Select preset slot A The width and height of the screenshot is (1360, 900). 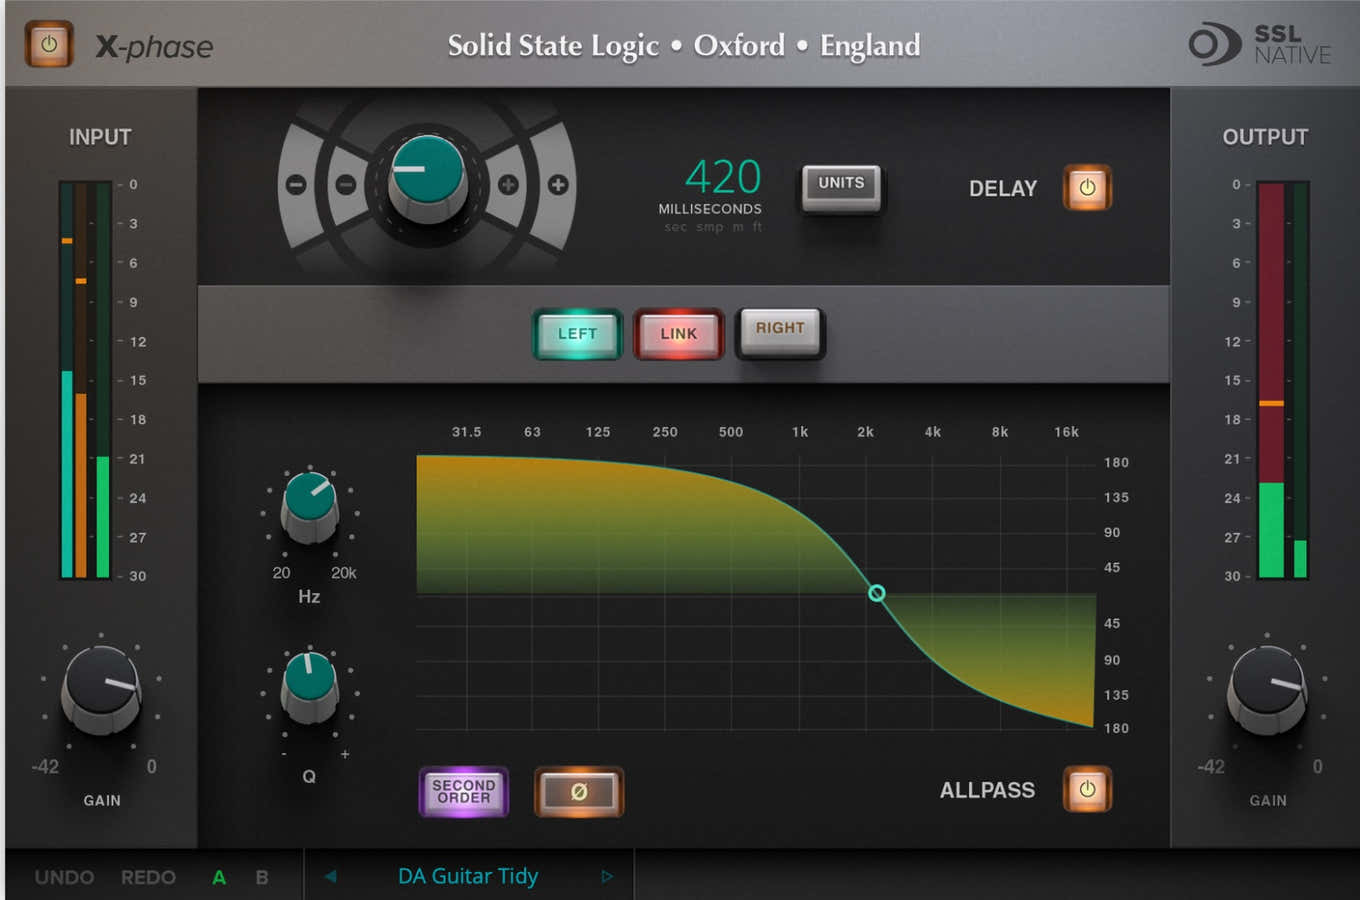click(x=219, y=877)
